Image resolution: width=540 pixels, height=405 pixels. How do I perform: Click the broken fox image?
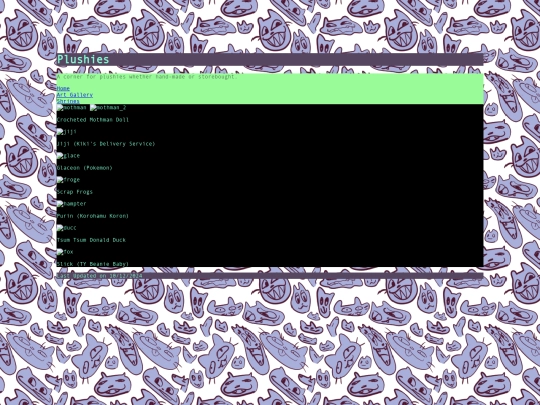[65, 252]
